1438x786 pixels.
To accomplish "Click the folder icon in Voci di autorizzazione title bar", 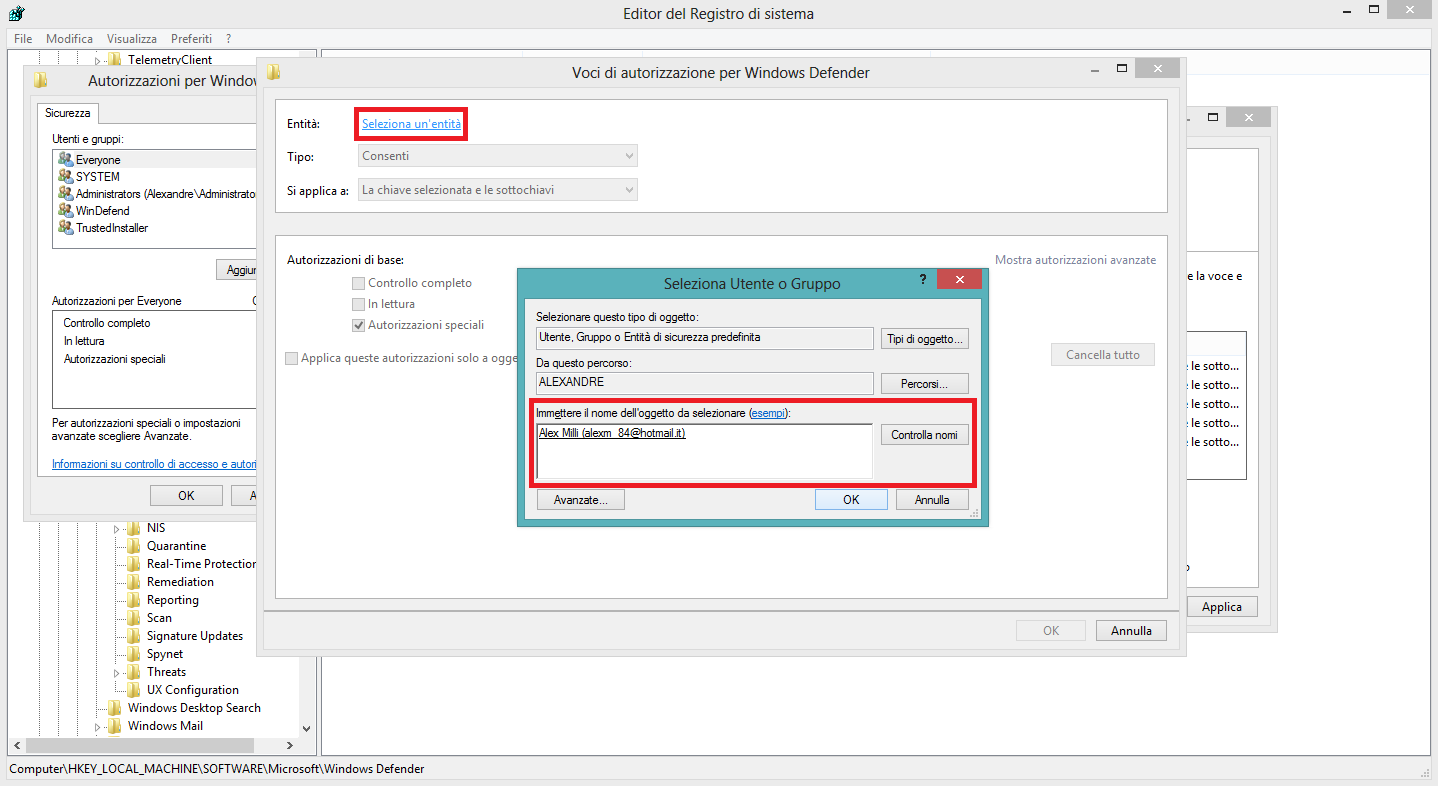I will pos(273,72).
